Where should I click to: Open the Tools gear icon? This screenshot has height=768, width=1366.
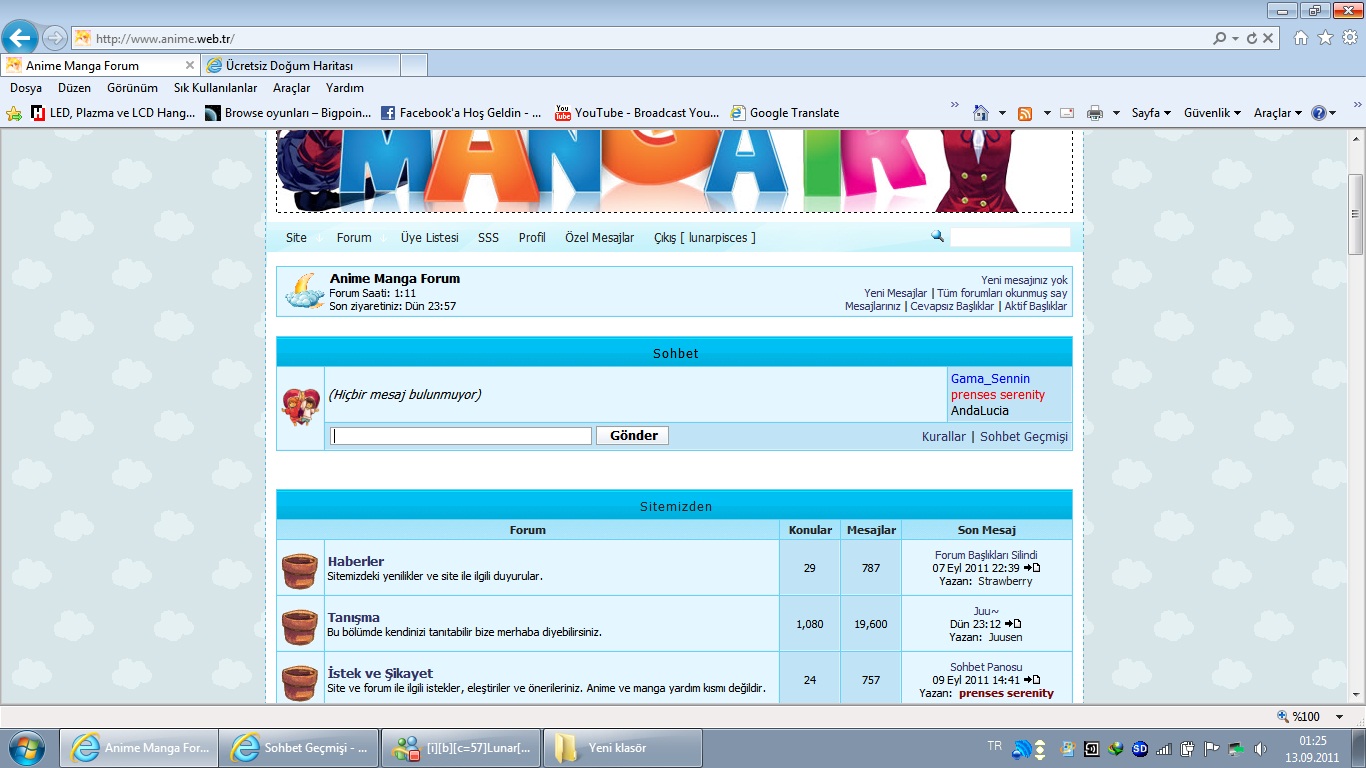(1350, 38)
